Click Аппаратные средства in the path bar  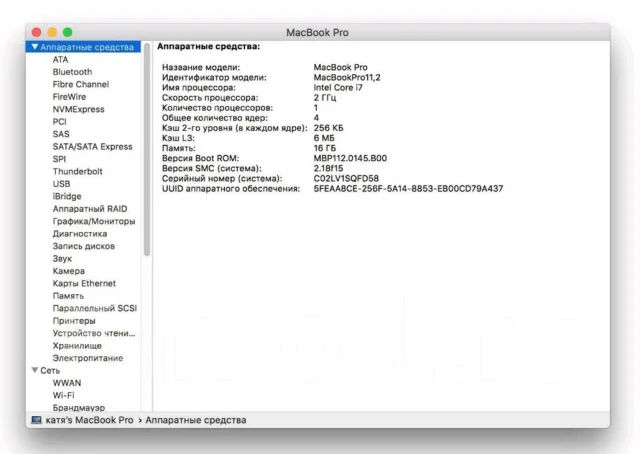coord(196,420)
